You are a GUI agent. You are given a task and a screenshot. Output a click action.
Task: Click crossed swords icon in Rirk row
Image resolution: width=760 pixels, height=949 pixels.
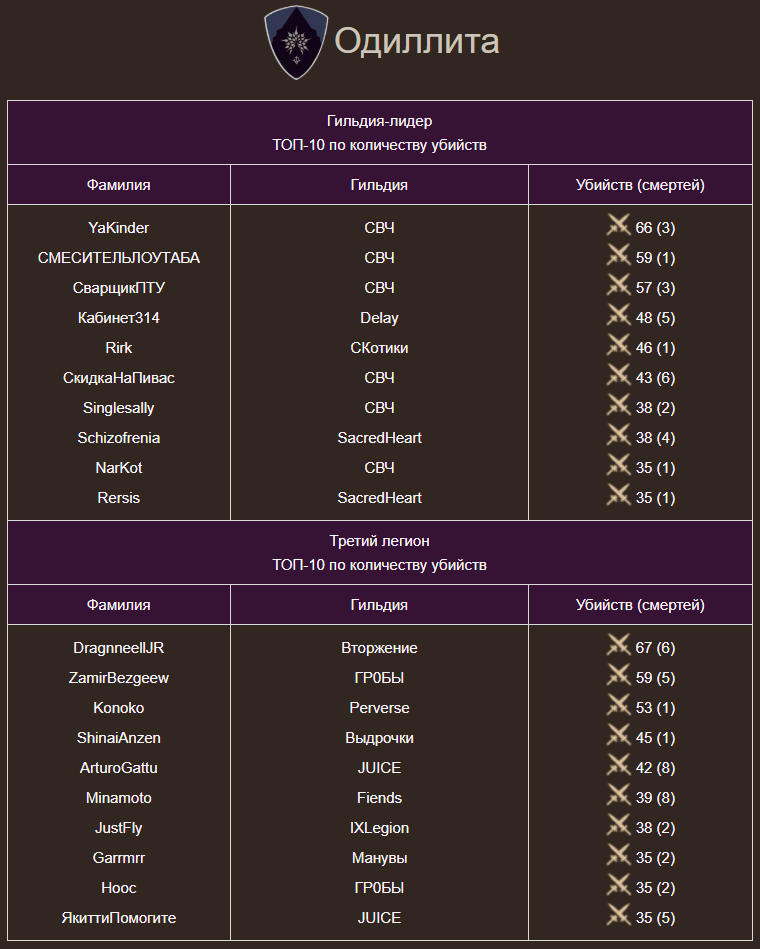pos(618,346)
